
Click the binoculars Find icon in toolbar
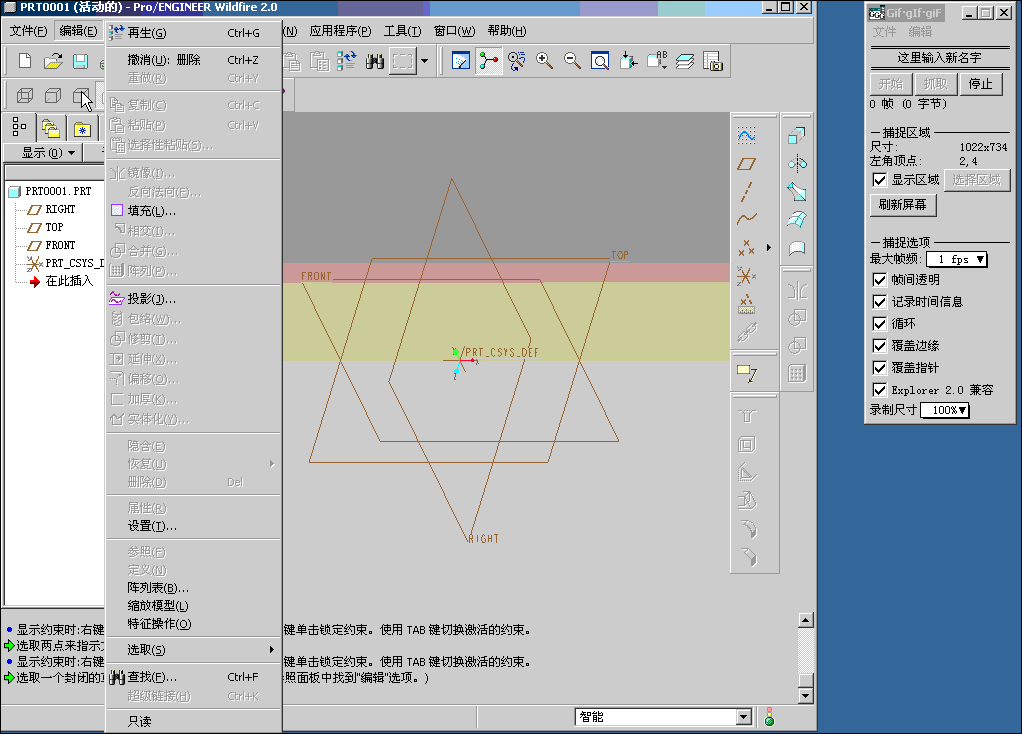[375, 61]
